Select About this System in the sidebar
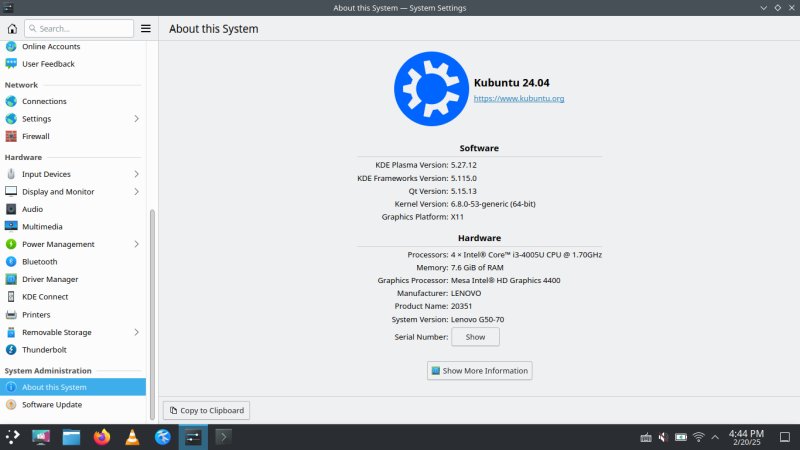The width and height of the screenshot is (800, 450). (73, 387)
